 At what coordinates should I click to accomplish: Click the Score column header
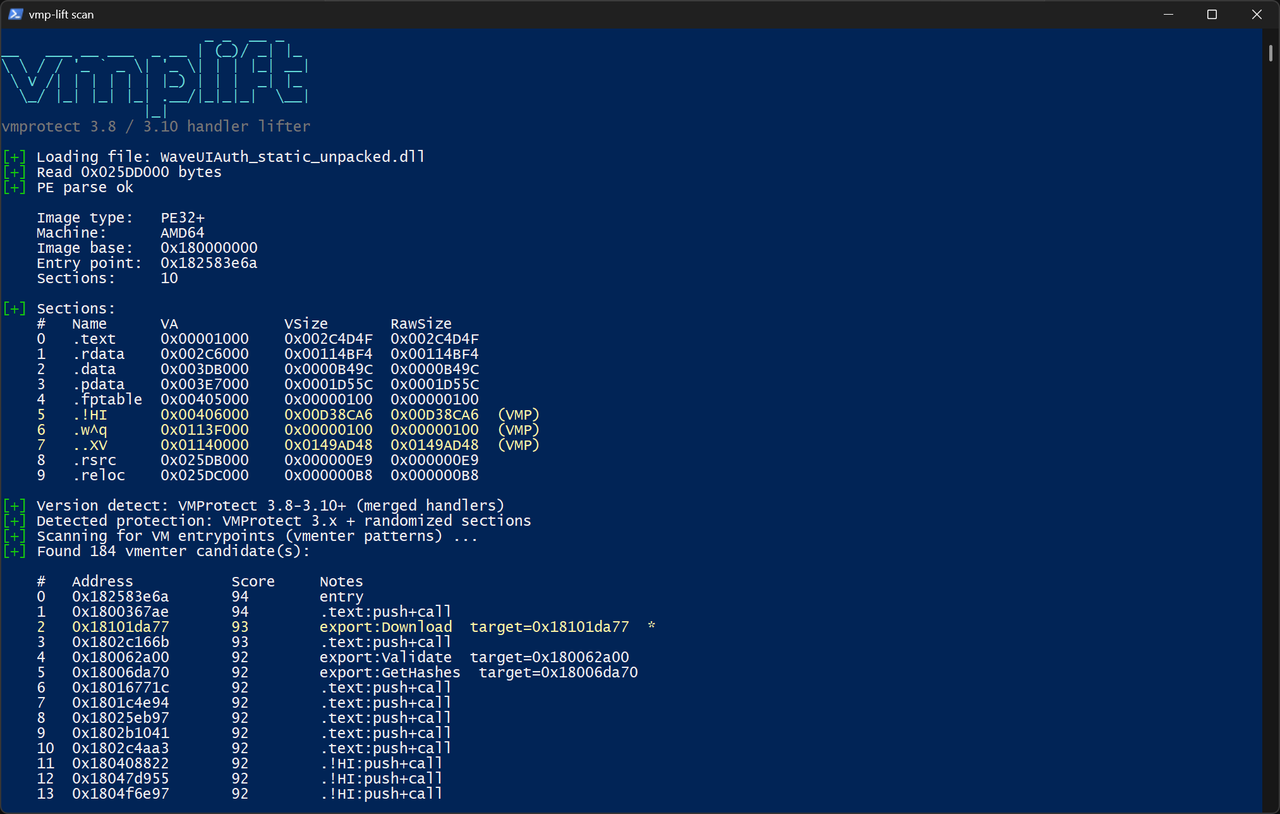pyautogui.click(x=253, y=581)
